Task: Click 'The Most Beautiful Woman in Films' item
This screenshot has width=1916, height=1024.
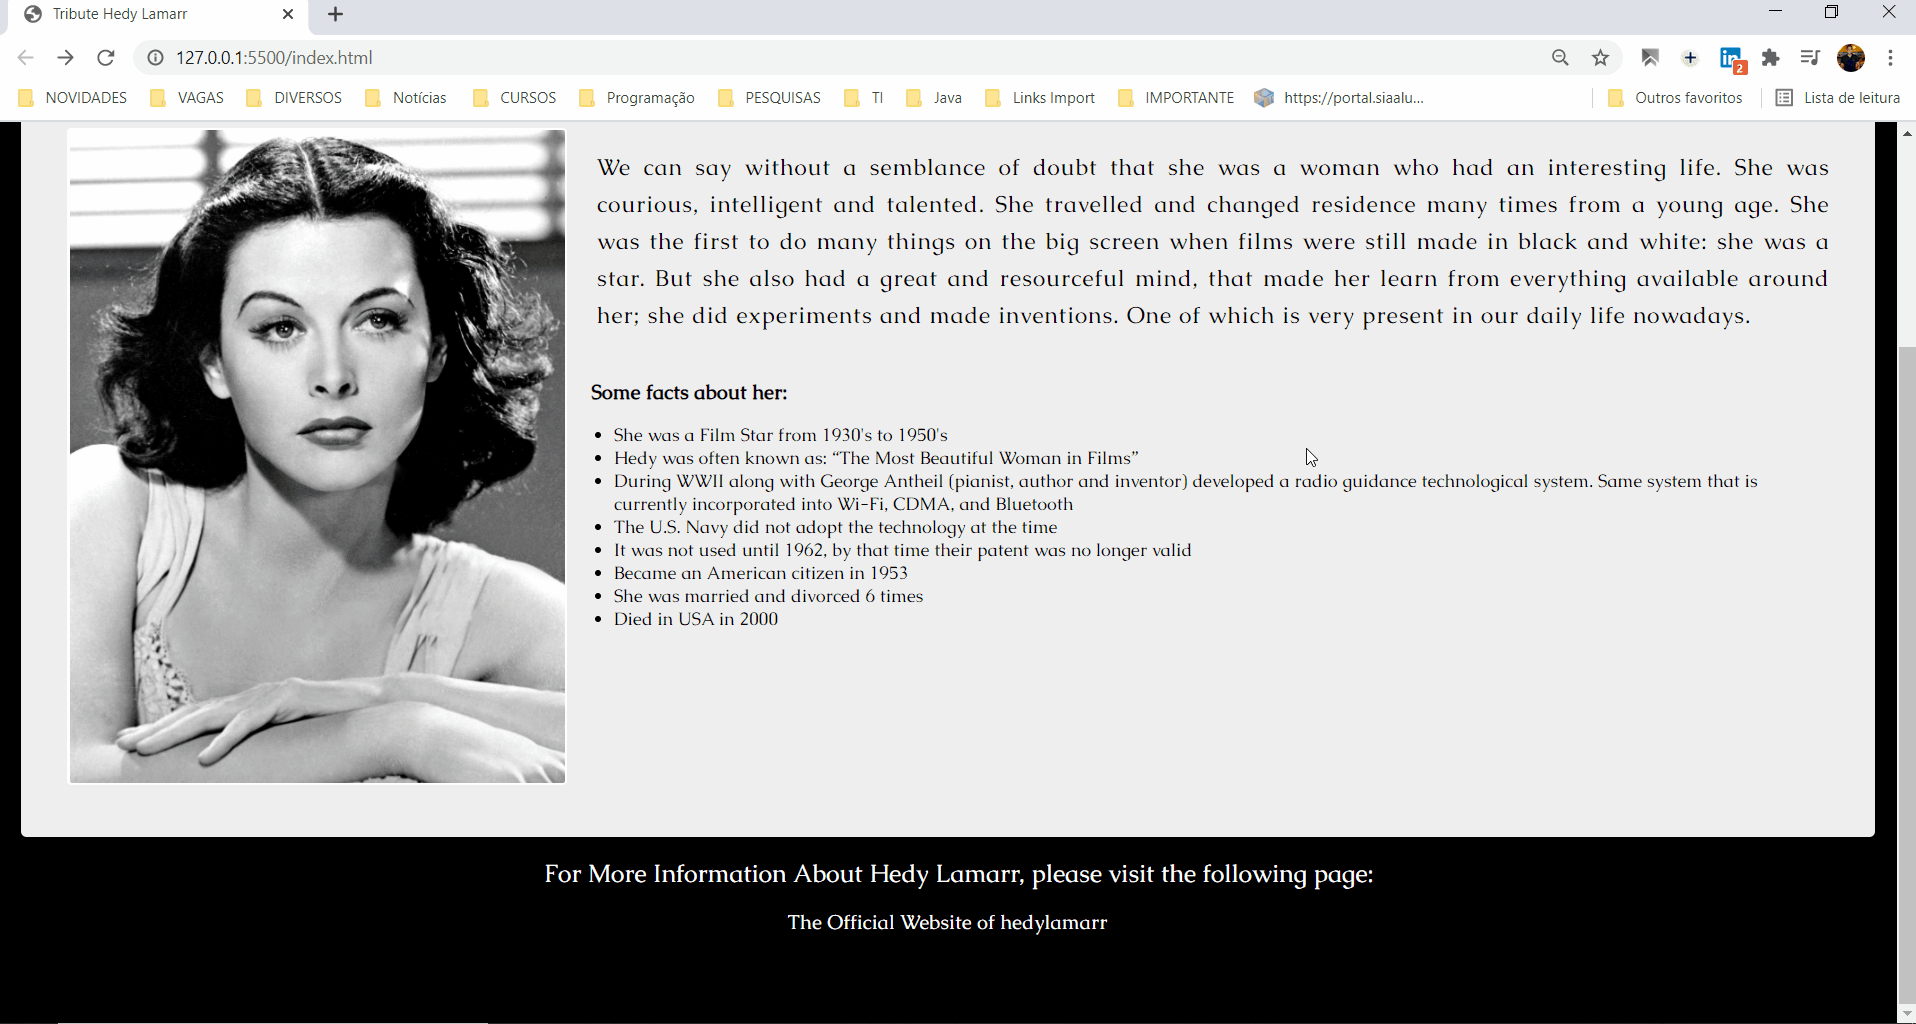Action: pyautogui.click(x=876, y=458)
